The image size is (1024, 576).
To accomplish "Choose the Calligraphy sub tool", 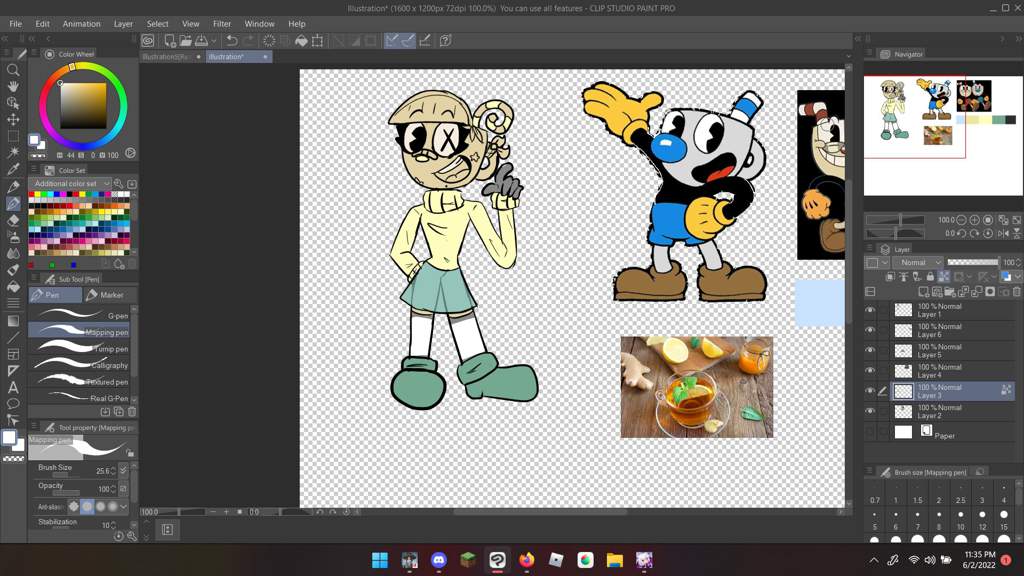I will 79,364.
